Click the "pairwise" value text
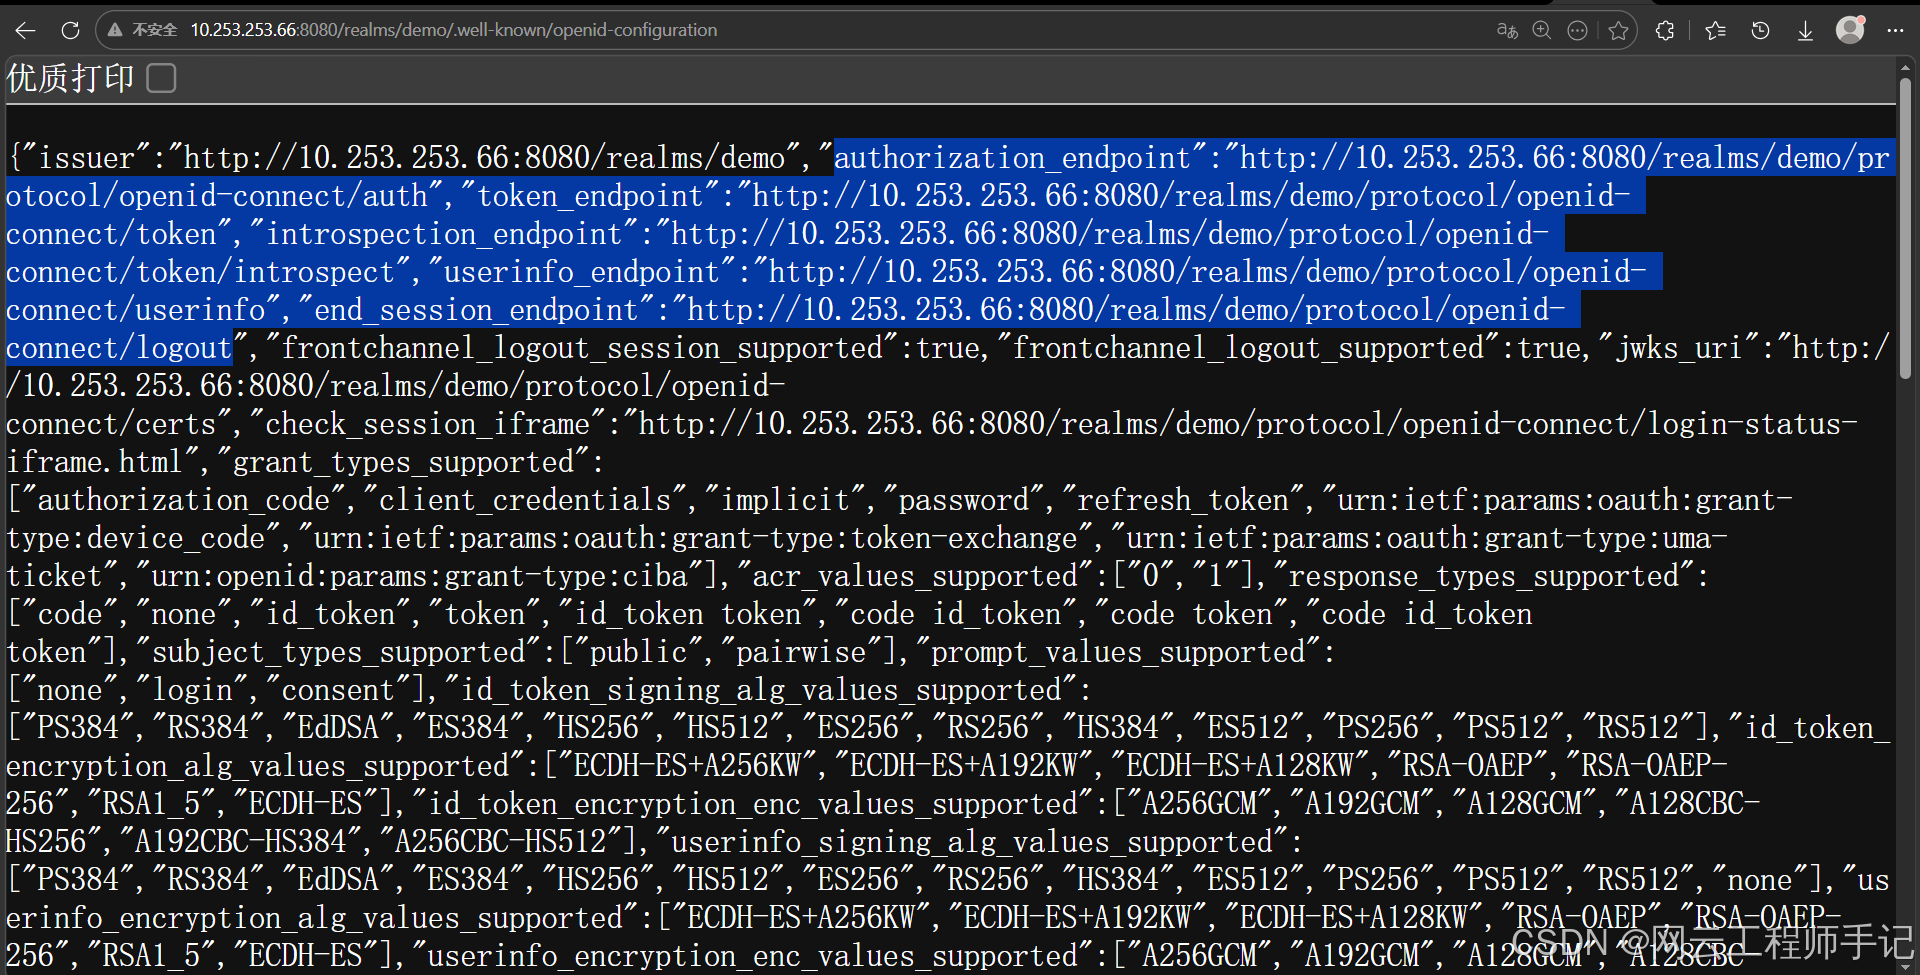Screen dimensions: 1920x975 801,652
